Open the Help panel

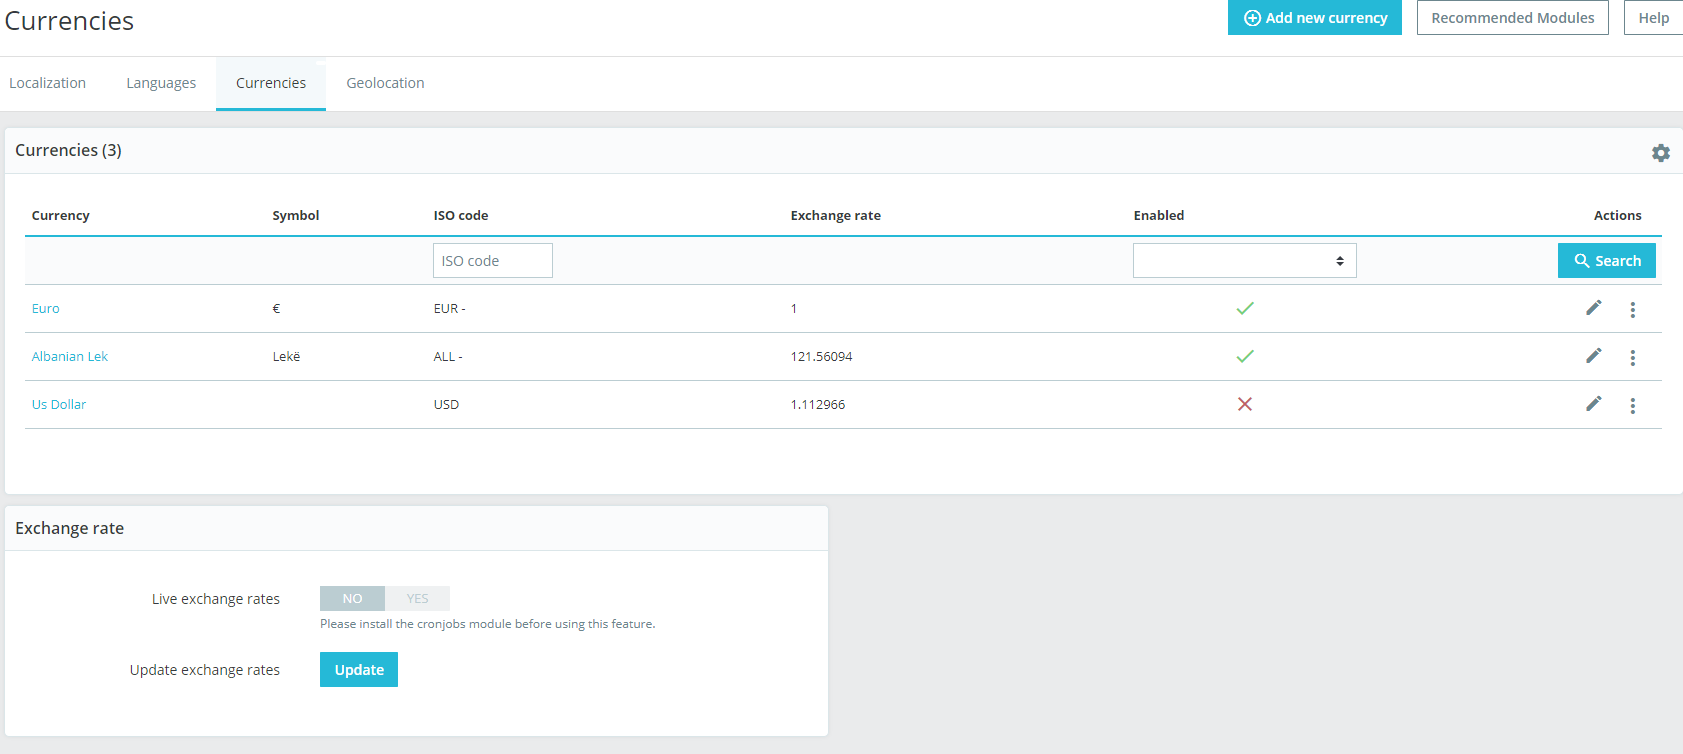pos(1653,18)
